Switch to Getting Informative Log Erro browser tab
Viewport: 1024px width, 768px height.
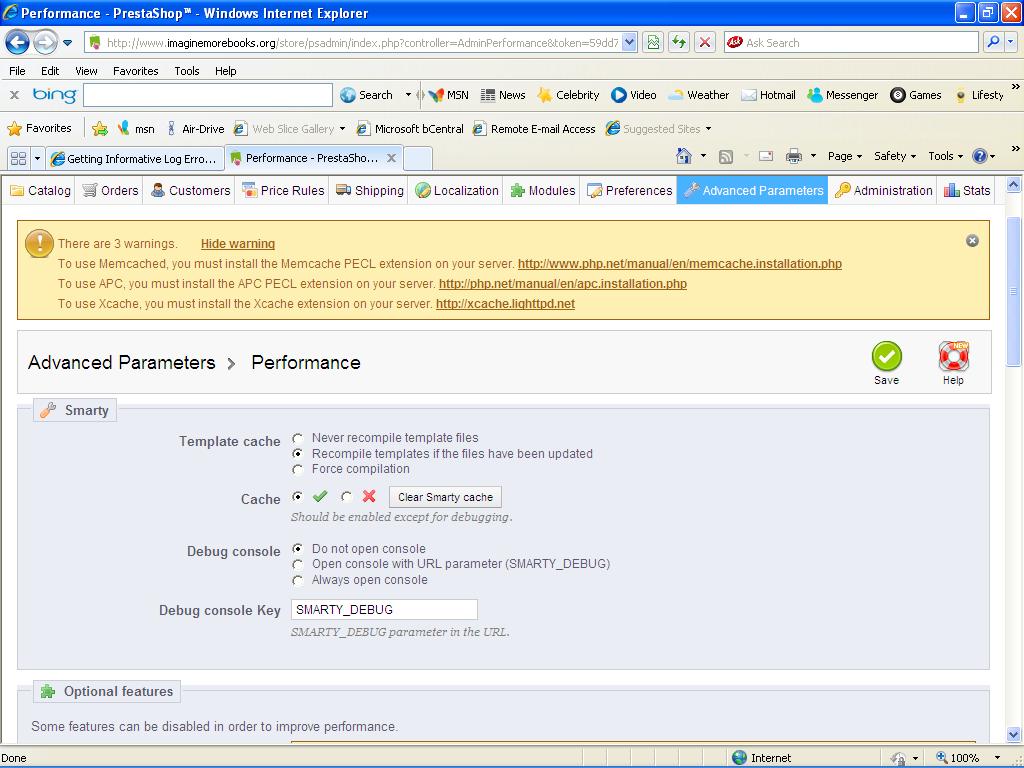tap(135, 159)
